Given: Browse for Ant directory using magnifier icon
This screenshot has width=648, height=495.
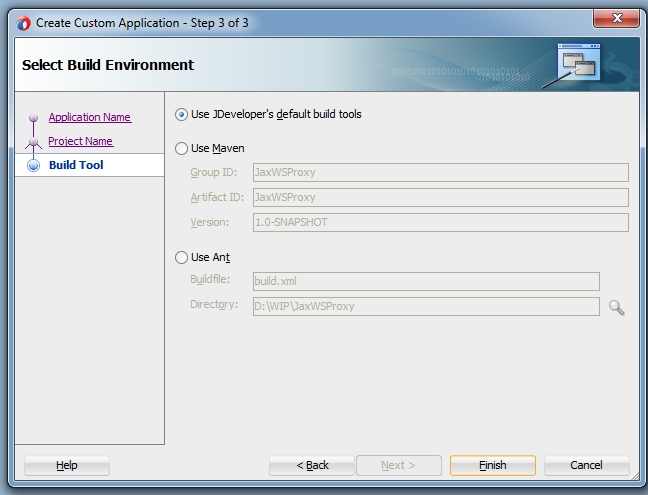Looking at the screenshot, I should [617, 307].
